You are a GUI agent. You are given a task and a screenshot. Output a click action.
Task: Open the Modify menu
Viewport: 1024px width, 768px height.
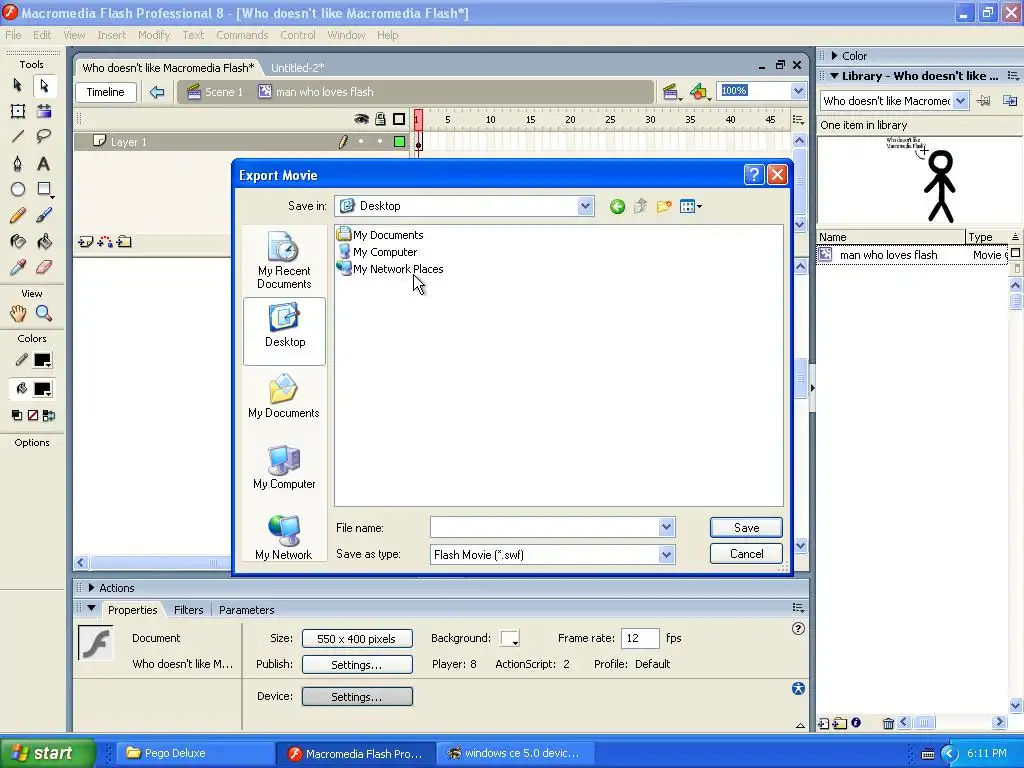pos(153,35)
